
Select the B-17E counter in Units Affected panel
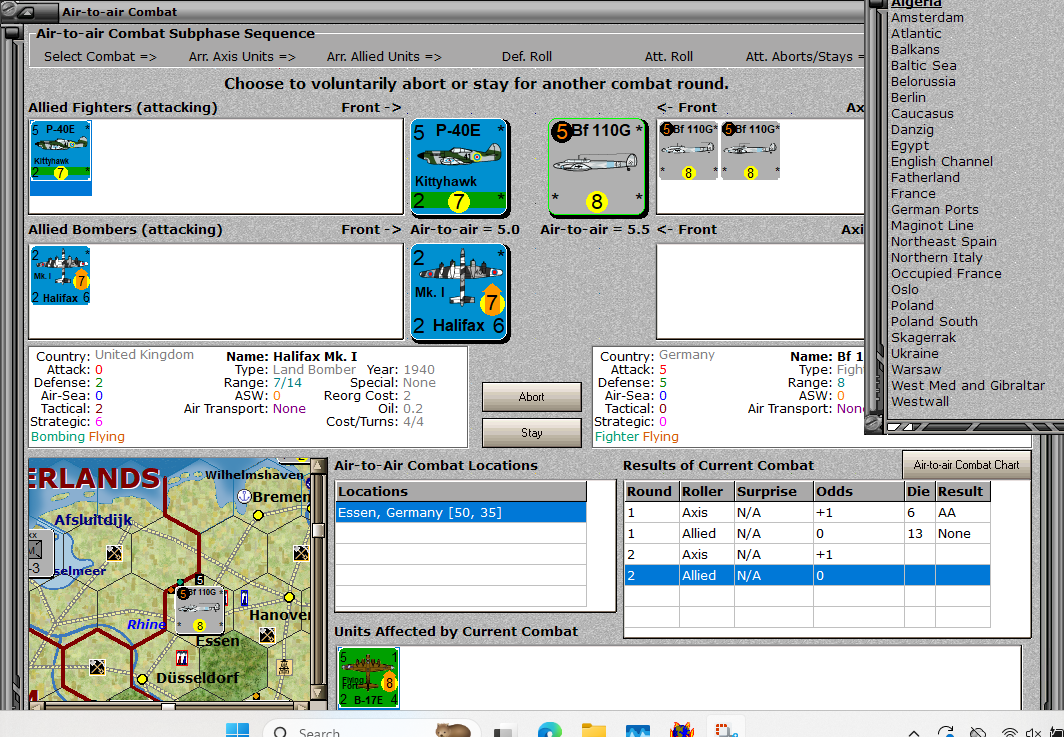368,678
